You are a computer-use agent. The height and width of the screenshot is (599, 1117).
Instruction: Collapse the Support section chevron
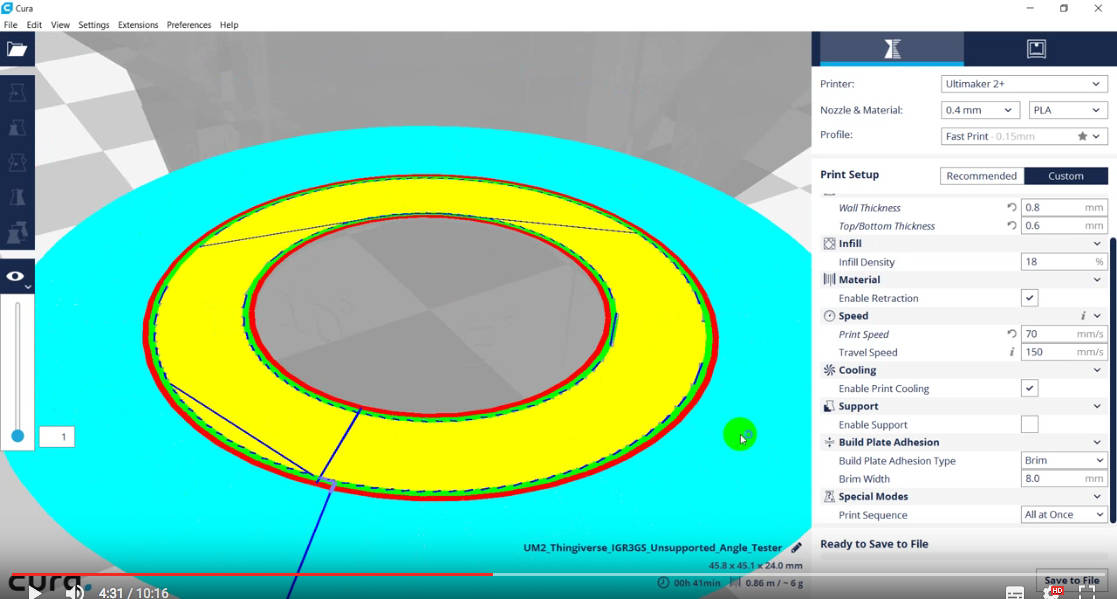click(x=1097, y=406)
